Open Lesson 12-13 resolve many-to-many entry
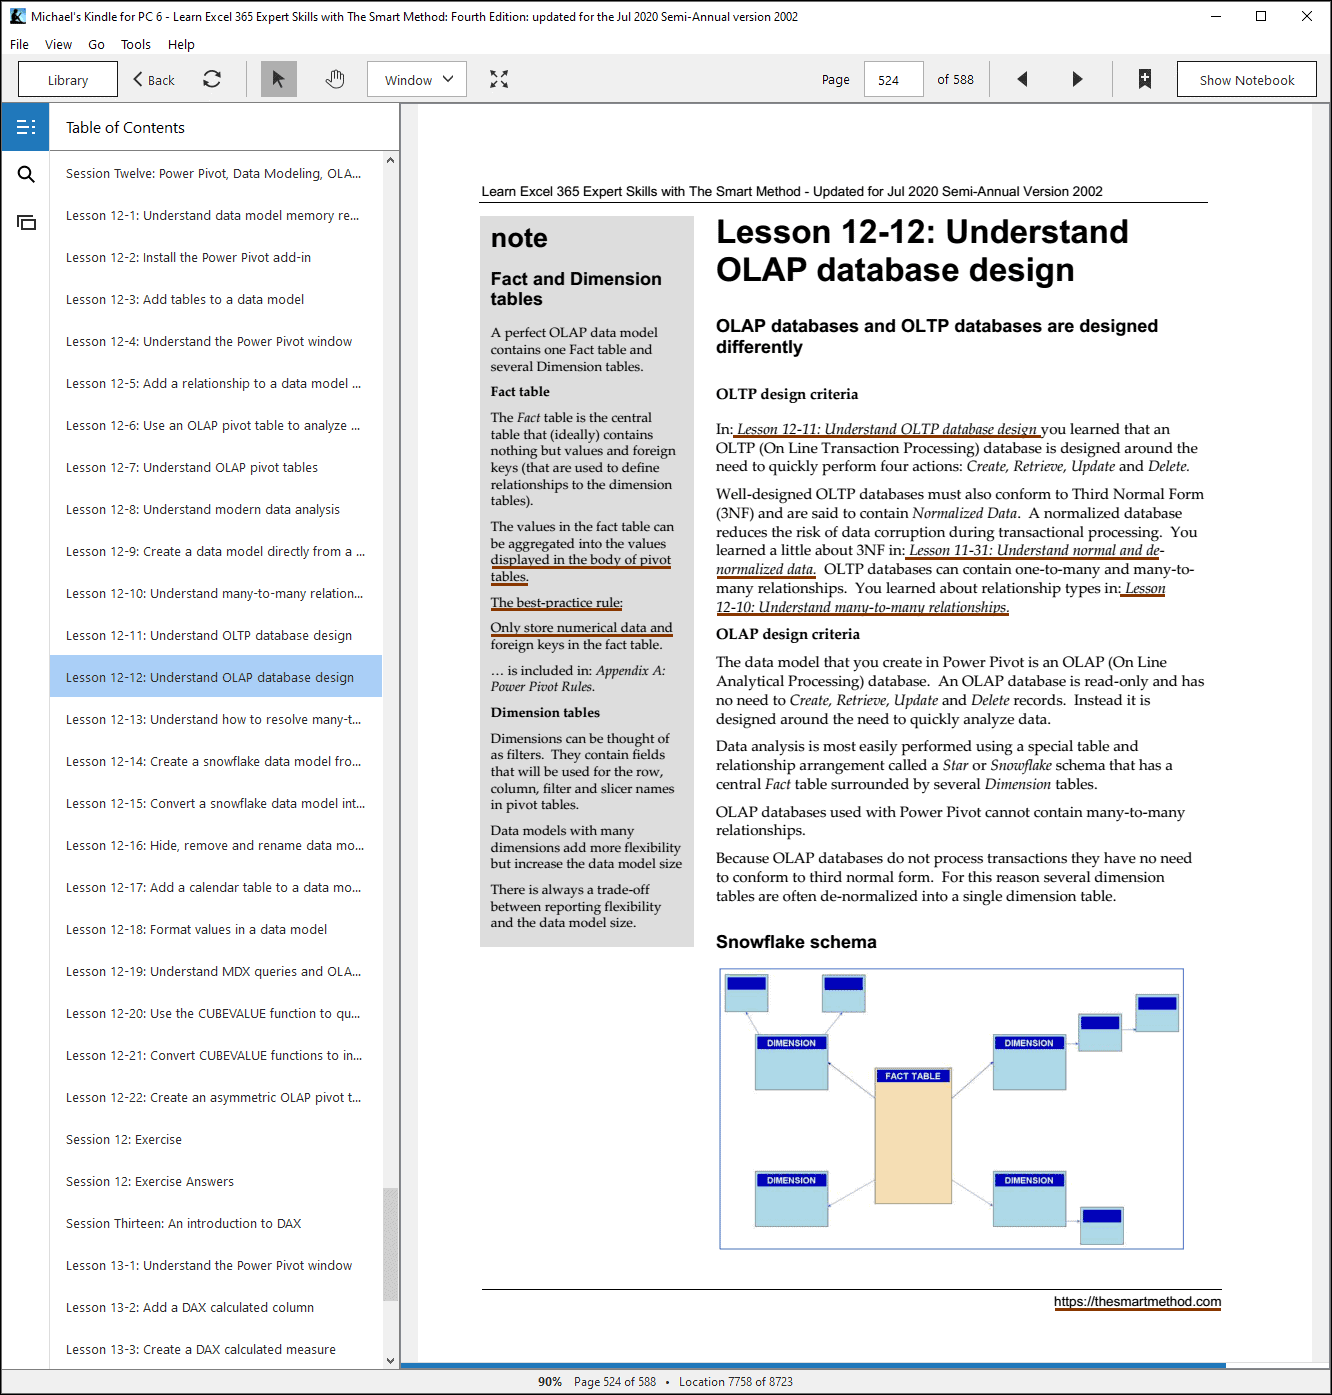Screen dimensions: 1332x1395 pos(216,719)
